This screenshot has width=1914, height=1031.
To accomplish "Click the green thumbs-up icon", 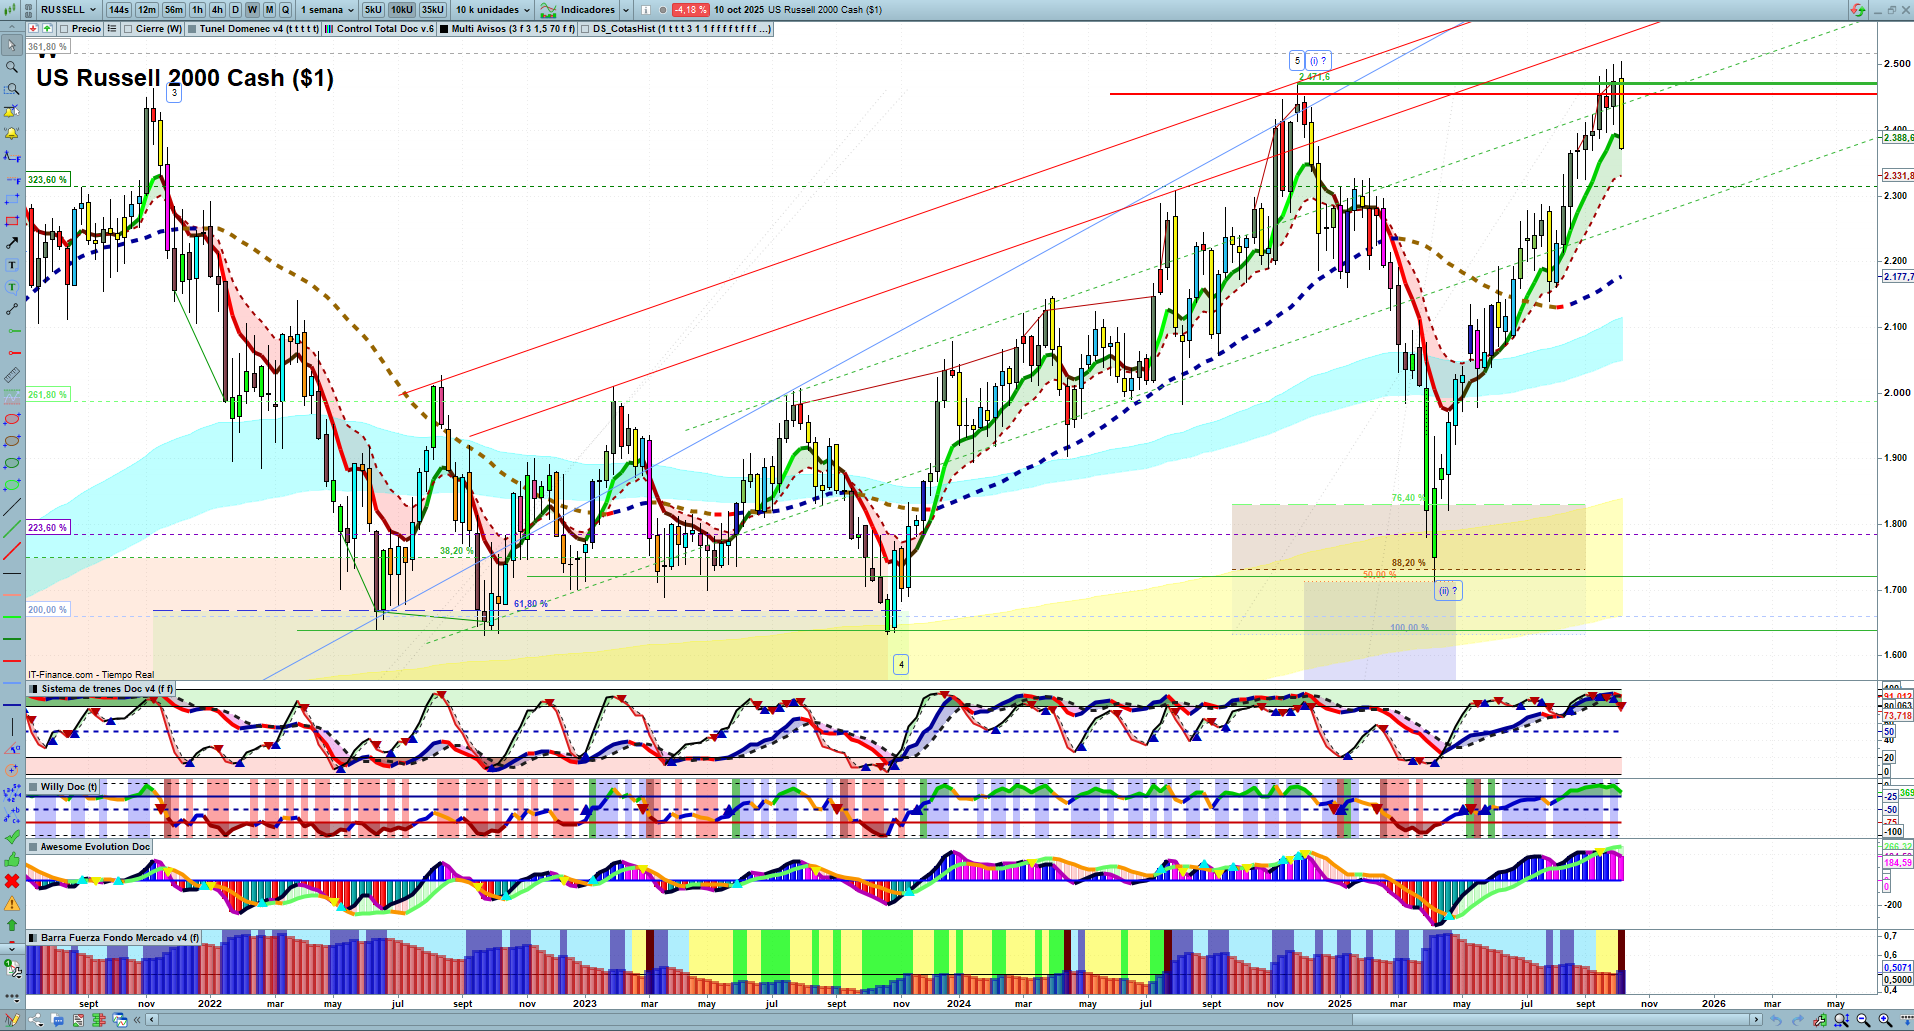I will click(x=12, y=859).
